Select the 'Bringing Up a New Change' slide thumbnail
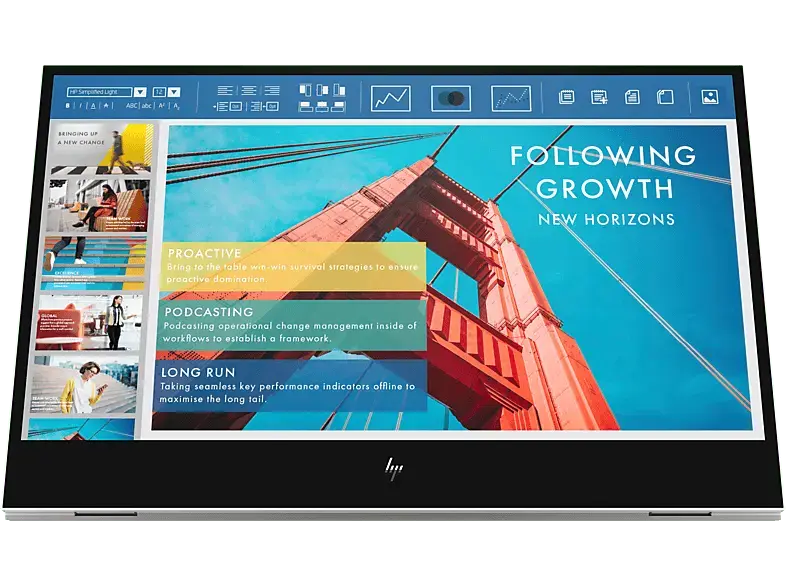The height and width of the screenshot is (587, 786). pos(101,149)
